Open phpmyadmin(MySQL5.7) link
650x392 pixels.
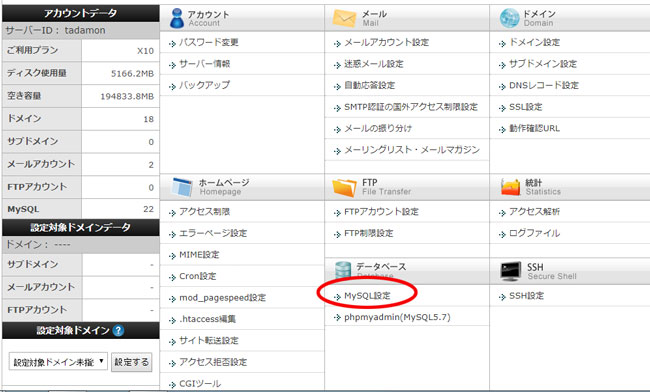(x=397, y=317)
